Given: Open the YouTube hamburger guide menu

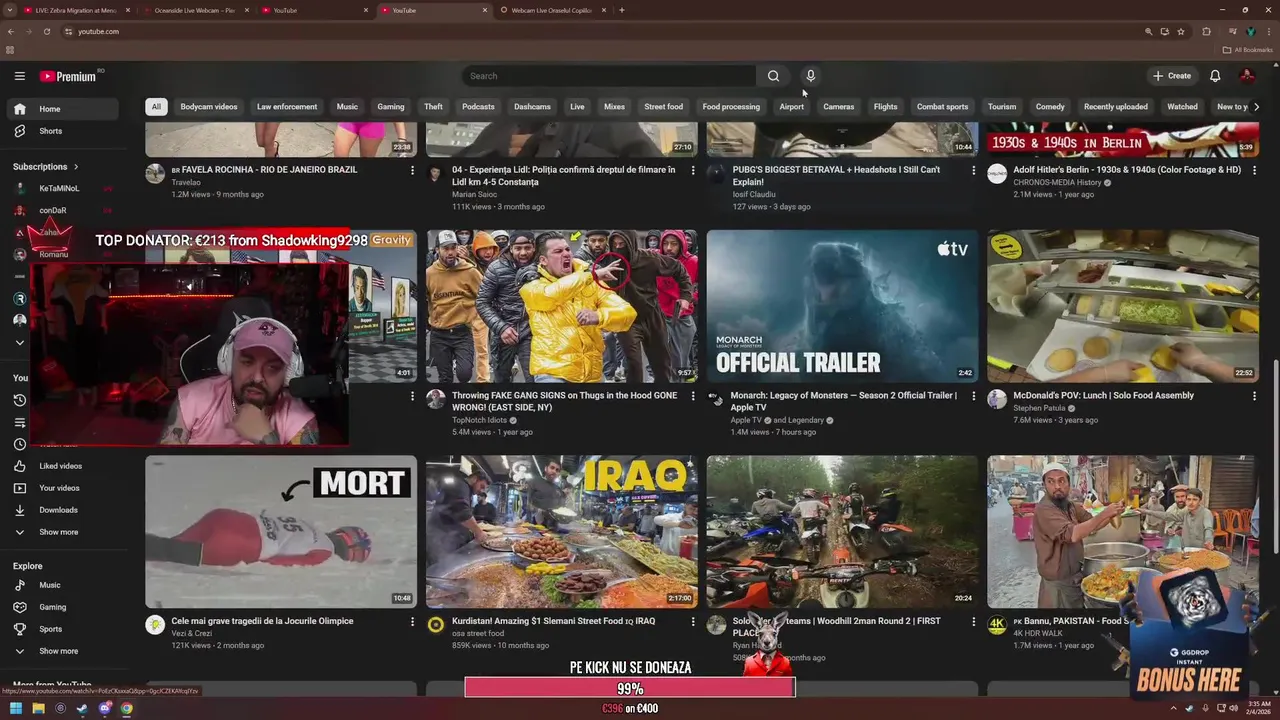Looking at the screenshot, I should click(19, 76).
